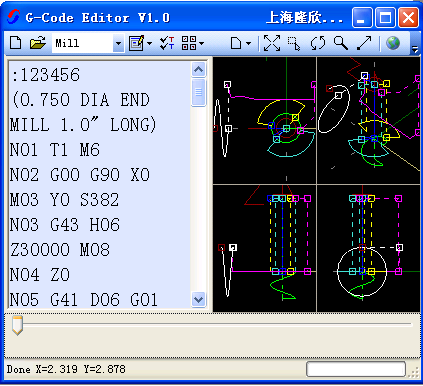Click the zoom extents crossed-arrows icon
The height and width of the screenshot is (386, 423).
point(272,43)
